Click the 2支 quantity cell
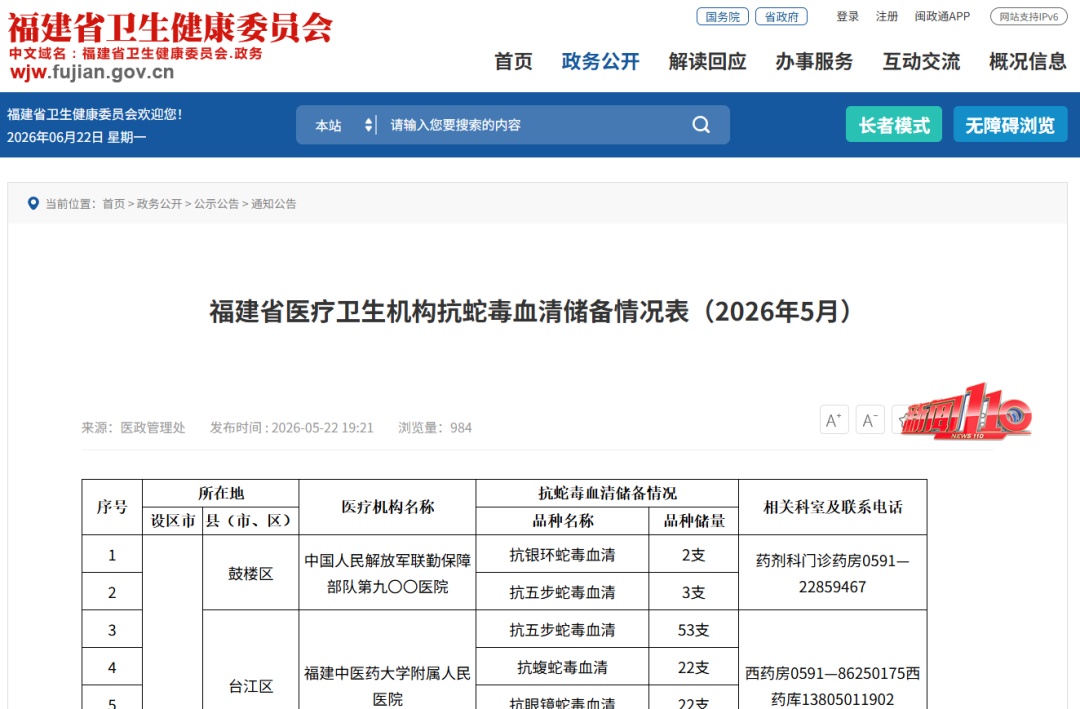This screenshot has width=1080, height=709. [694, 555]
